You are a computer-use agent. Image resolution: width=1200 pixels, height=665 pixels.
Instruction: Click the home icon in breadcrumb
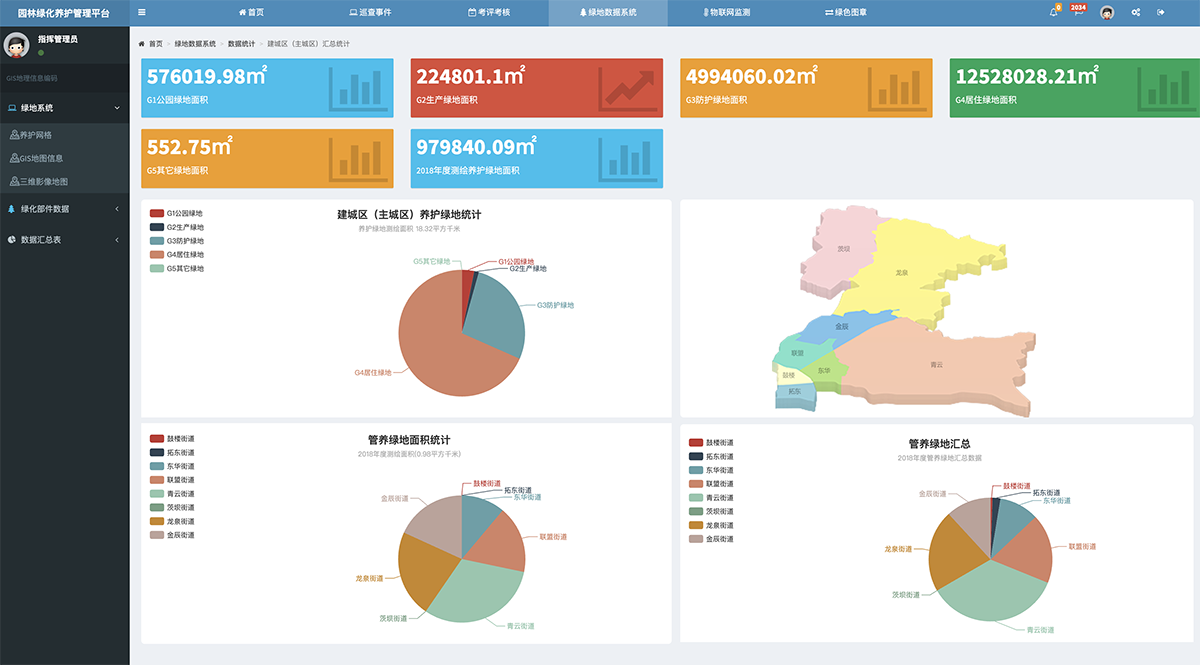tap(141, 44)
